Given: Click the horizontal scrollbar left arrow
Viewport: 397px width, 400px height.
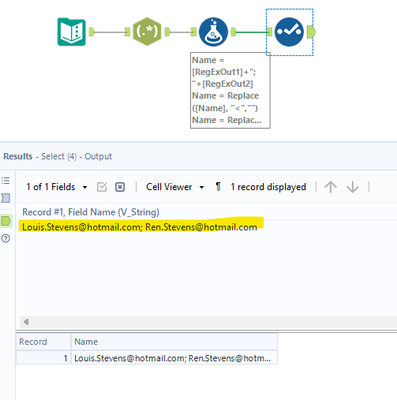Looking at the screenshot, I should pos(26,322).
